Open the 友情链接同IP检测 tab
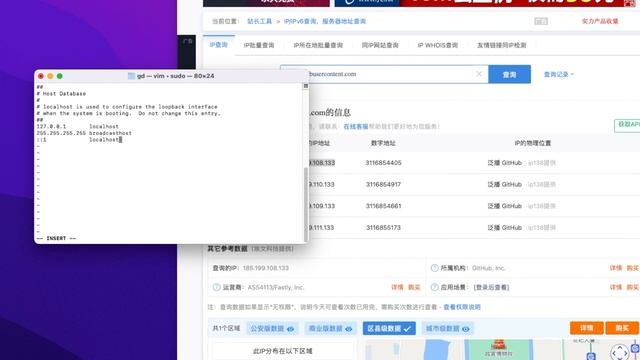 pos(502,45)
